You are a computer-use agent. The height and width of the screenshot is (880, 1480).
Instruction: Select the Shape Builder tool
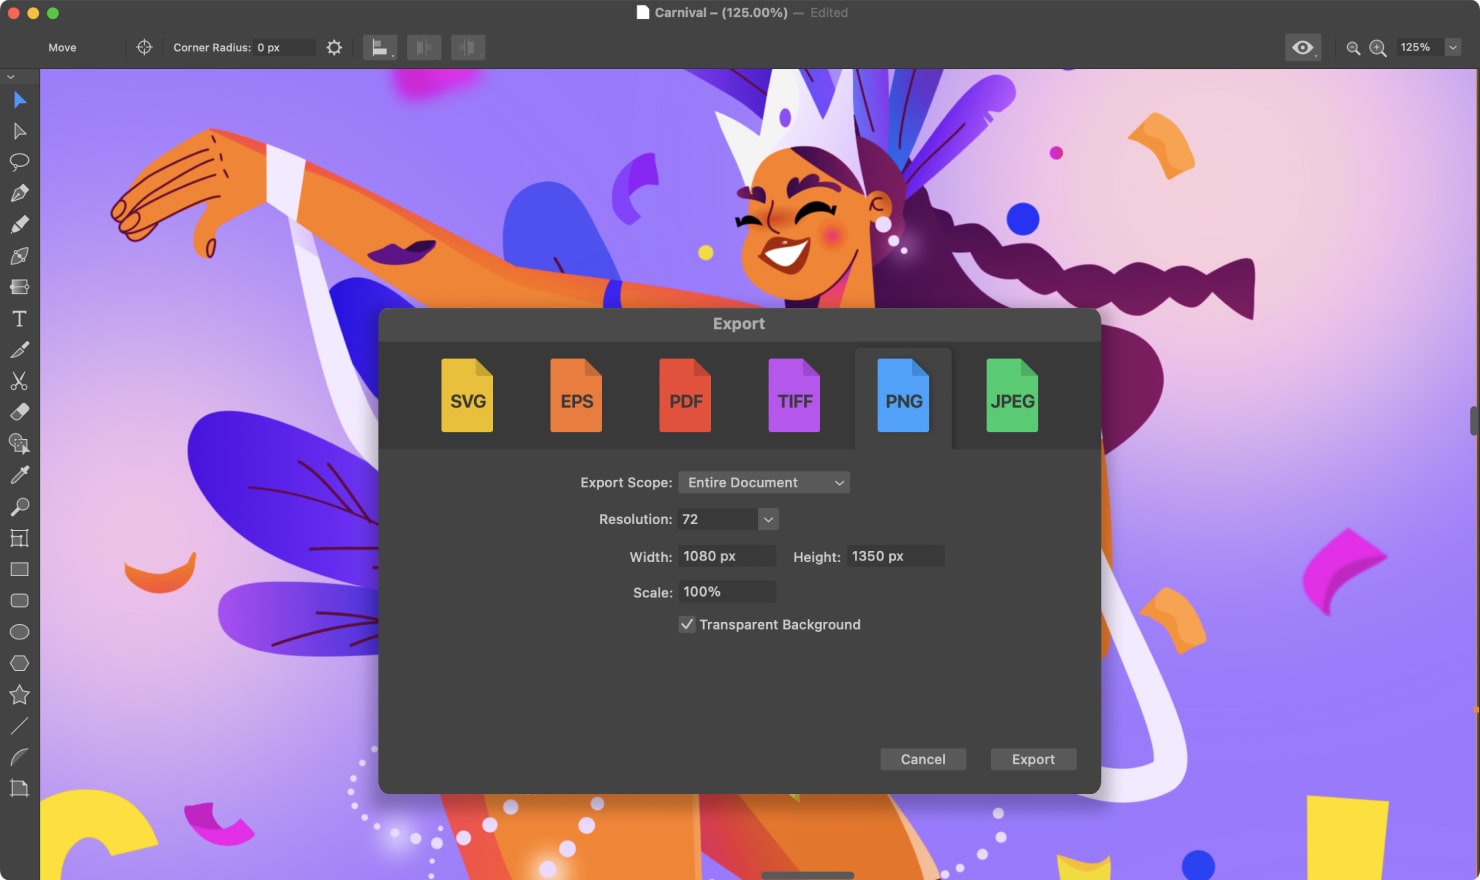coord(19,444)
